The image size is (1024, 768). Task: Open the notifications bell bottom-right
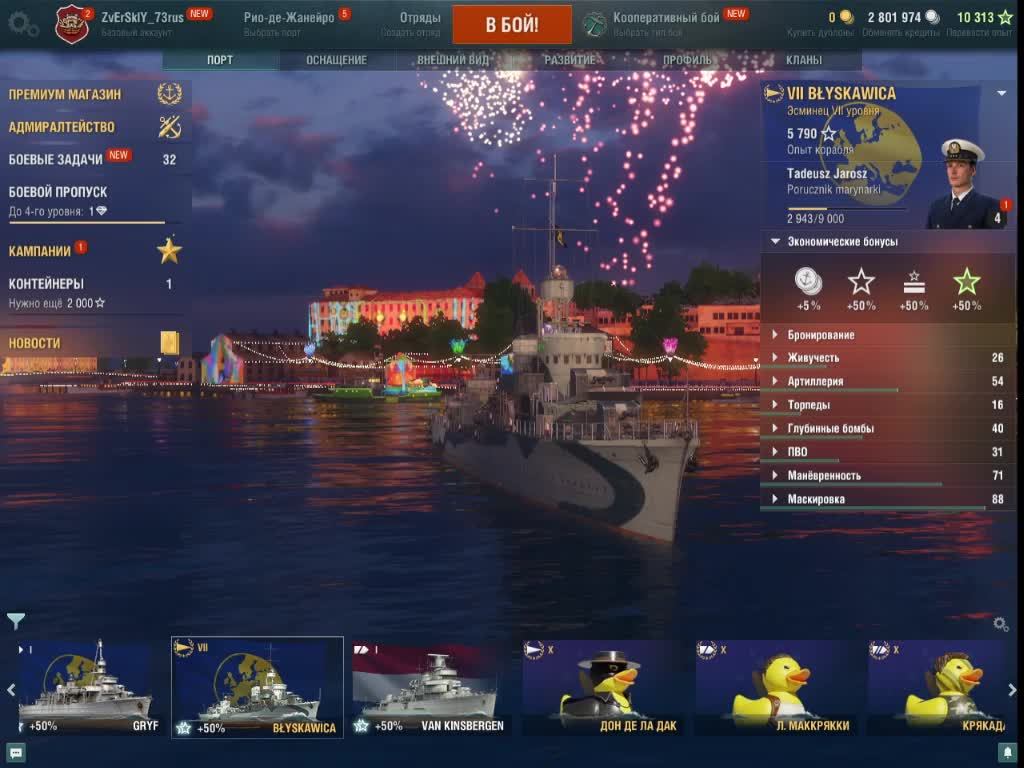(x=1008, y=753)
